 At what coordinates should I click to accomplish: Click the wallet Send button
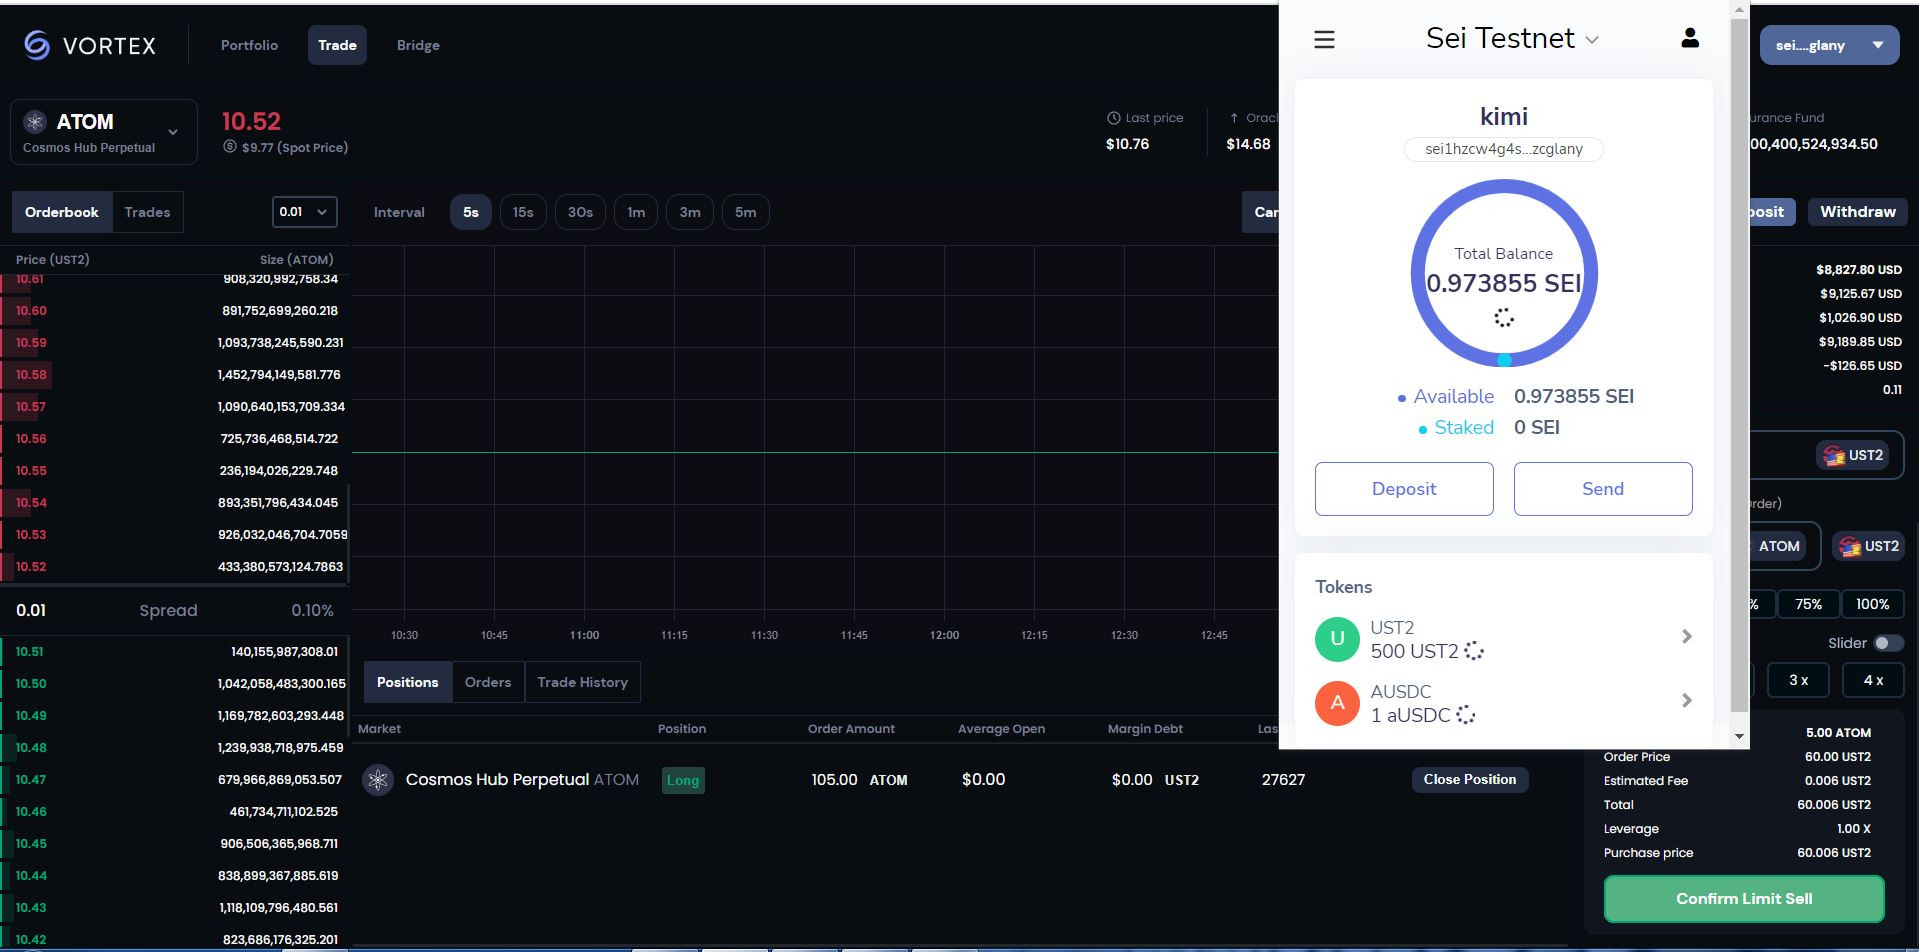pos(1603,489)
